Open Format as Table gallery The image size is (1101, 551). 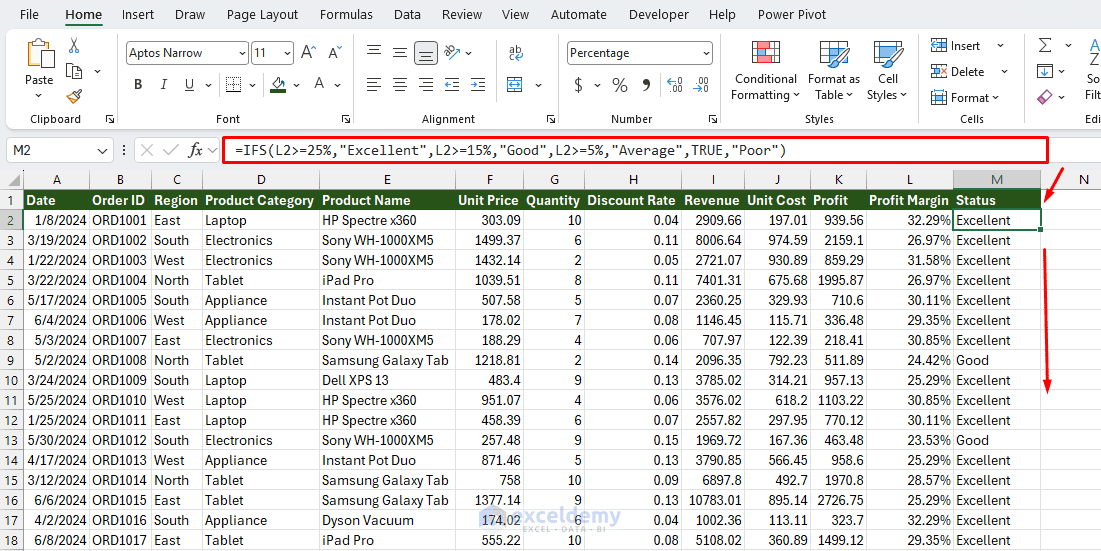tap(833, 71)
